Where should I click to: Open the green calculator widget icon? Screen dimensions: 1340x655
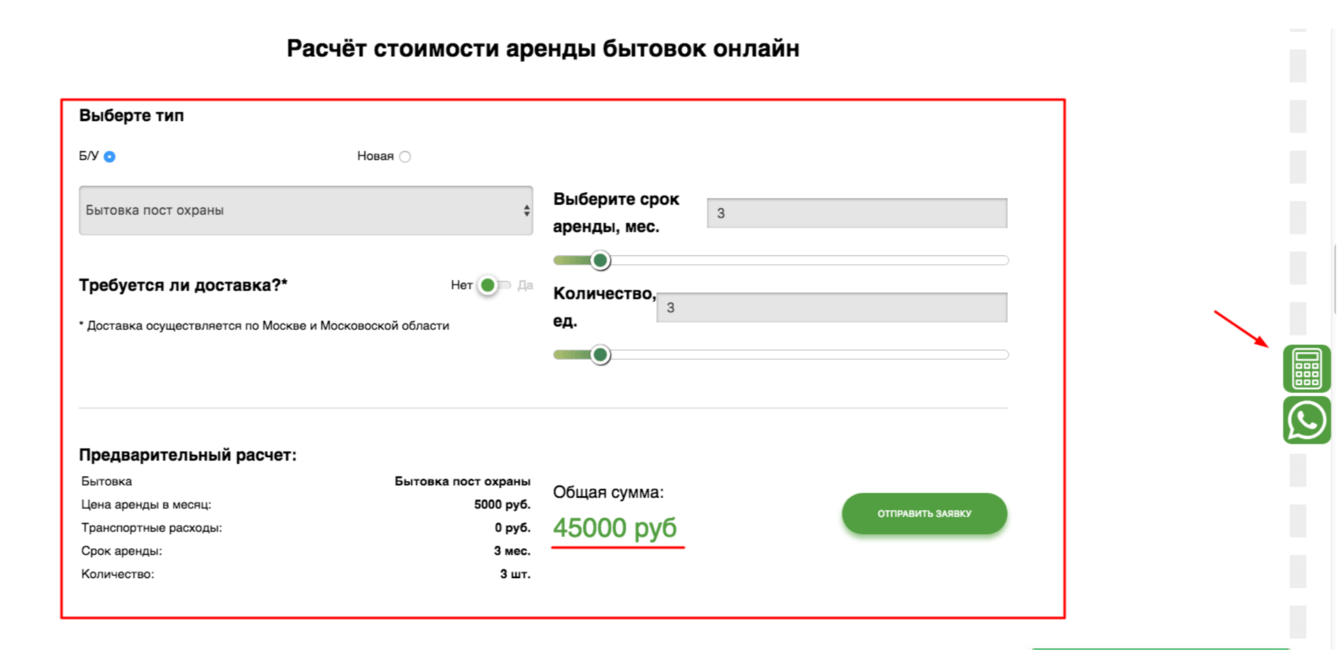click(x=1306, y=369)
